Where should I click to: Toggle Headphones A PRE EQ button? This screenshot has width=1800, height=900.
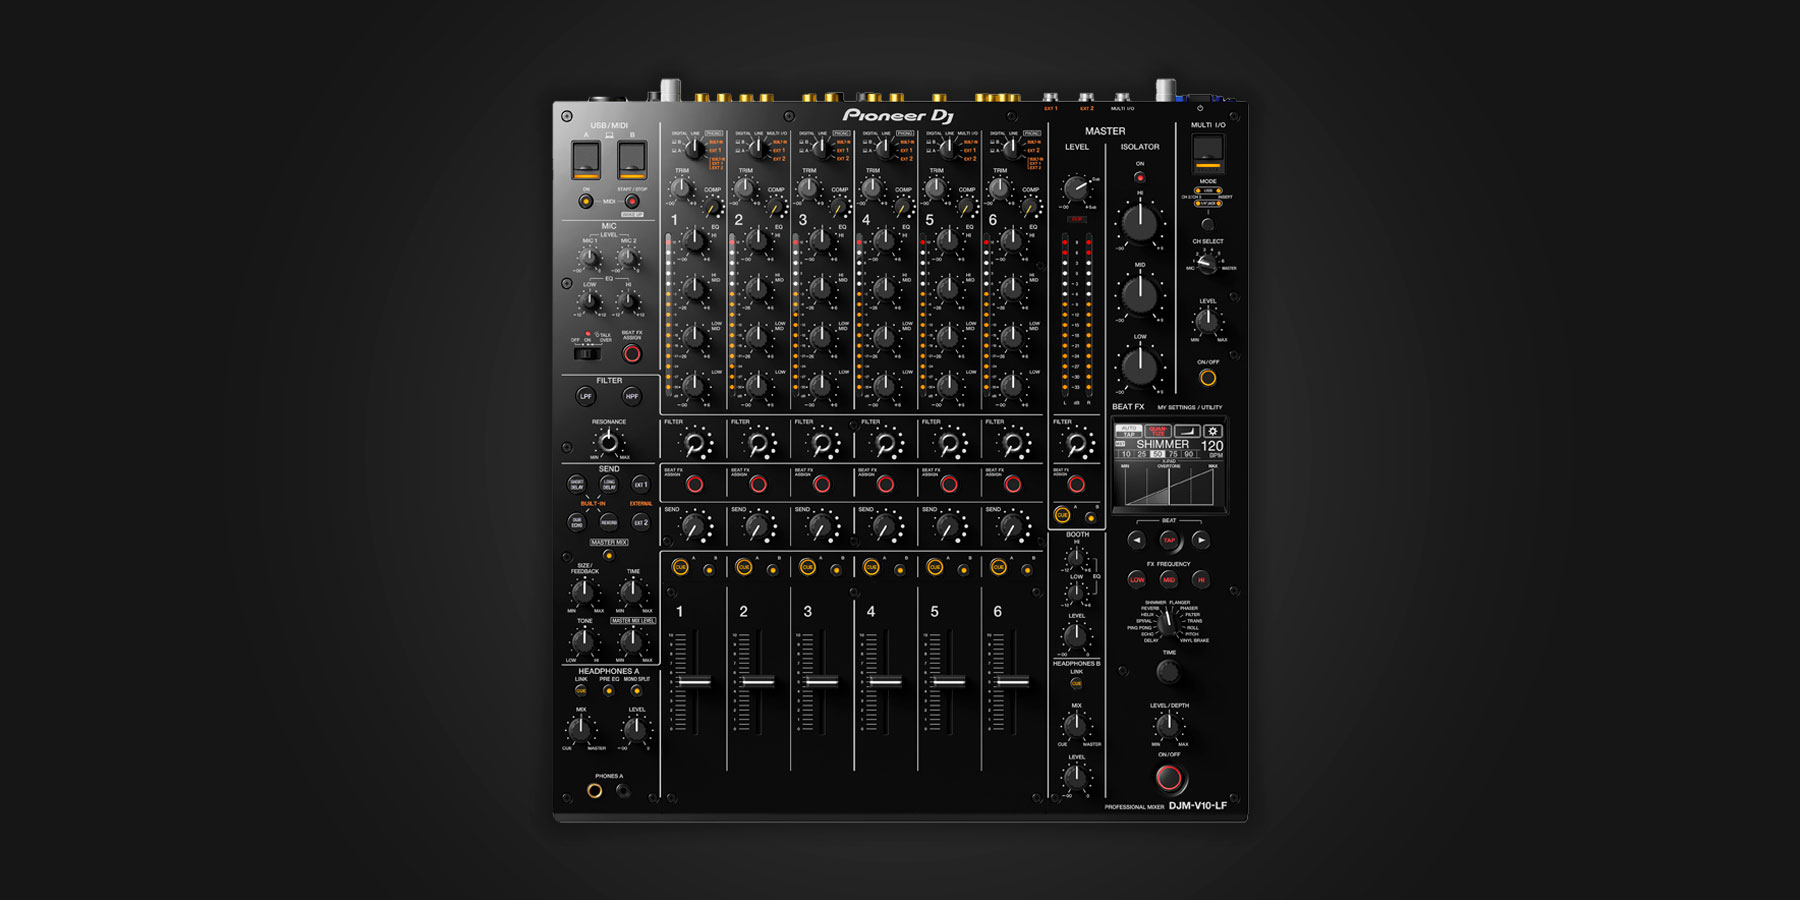tap(608, 690)
